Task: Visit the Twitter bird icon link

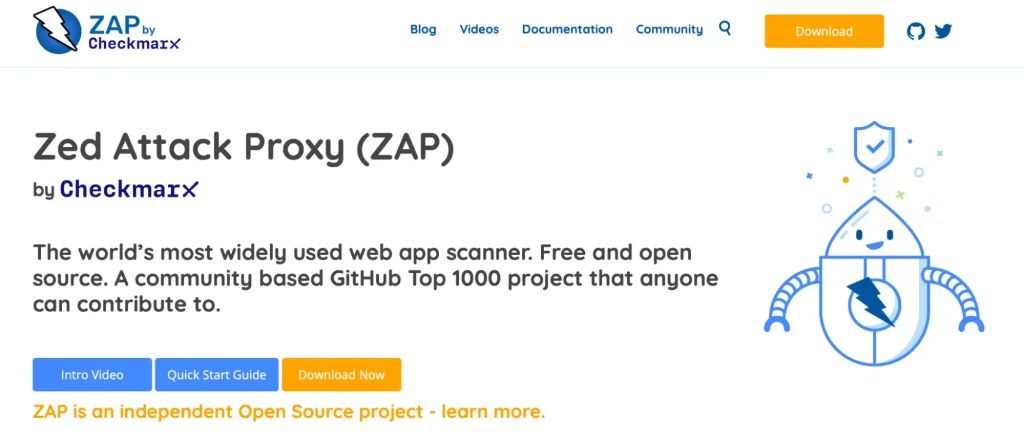Action: [x=943, y=31]
